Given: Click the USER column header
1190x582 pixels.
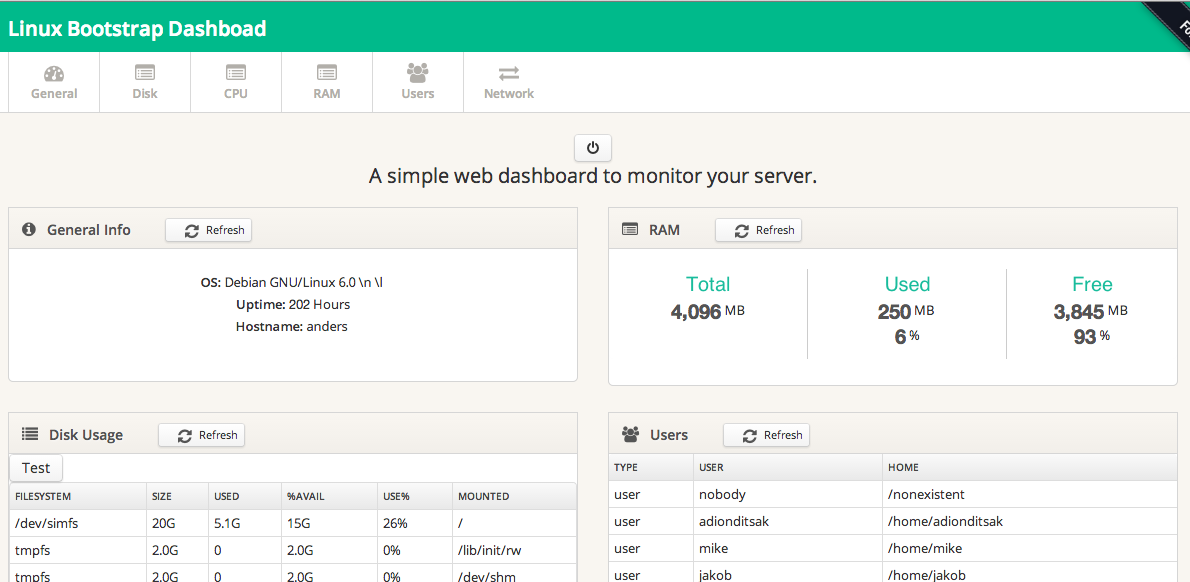Looking at the screenshot, I should coord(788,467).
